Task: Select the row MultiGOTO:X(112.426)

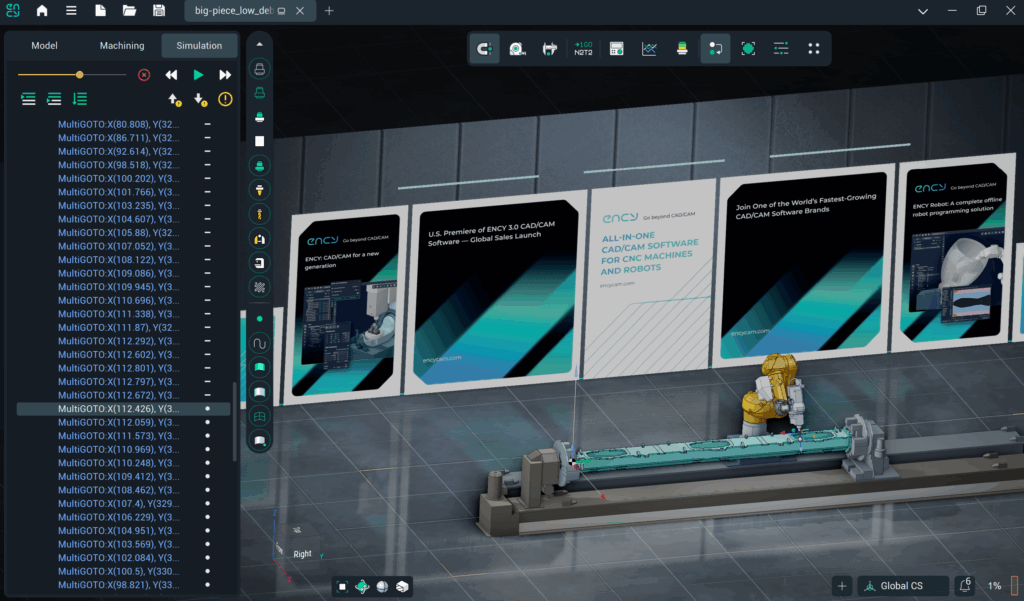Action: (123, 409)
